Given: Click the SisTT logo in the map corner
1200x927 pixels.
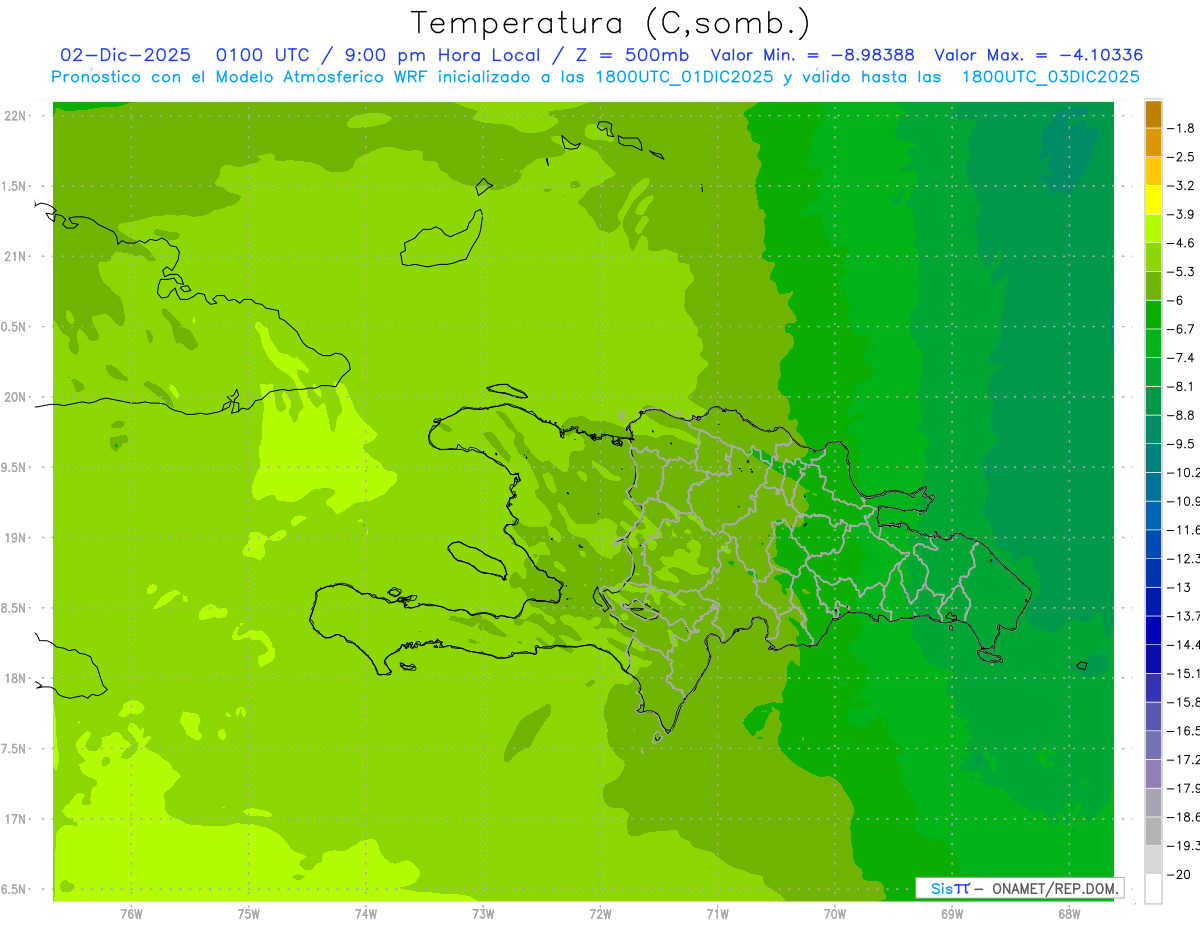Looking at the screenshot, I should pos(950,888).
